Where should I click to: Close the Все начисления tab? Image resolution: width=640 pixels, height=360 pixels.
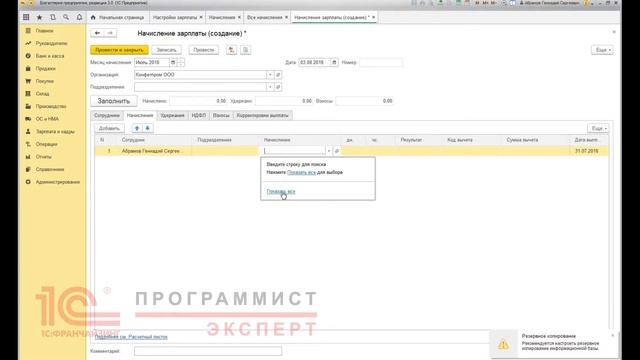[287, 17]
